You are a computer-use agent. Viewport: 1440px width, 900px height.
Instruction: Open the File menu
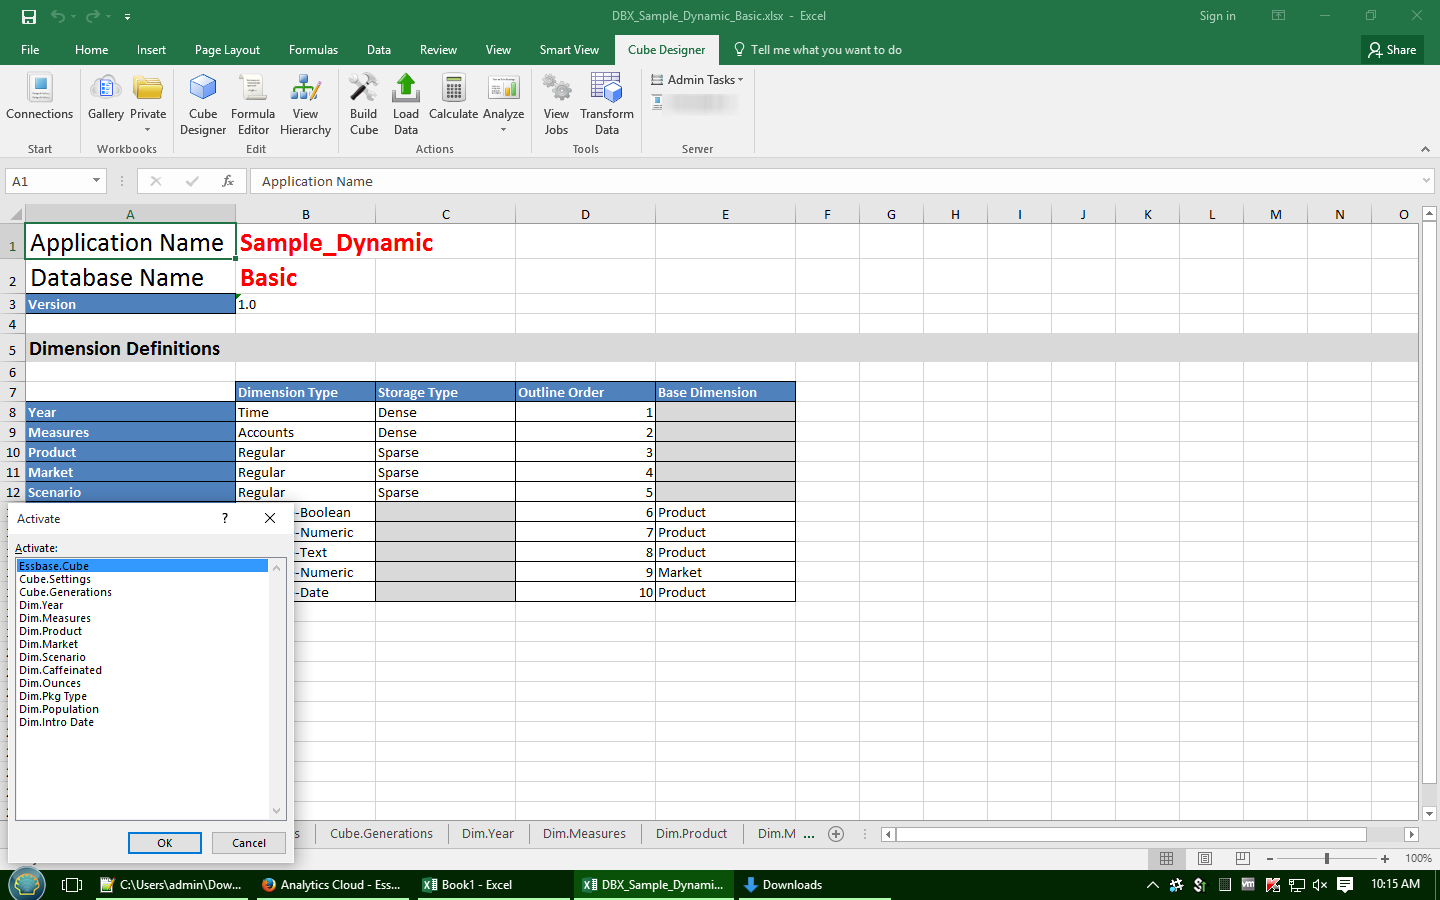point(30,50)
